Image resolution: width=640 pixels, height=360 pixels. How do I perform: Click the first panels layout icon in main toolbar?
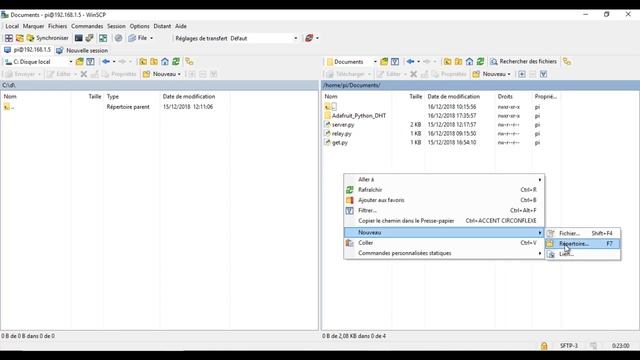[9, 38]
